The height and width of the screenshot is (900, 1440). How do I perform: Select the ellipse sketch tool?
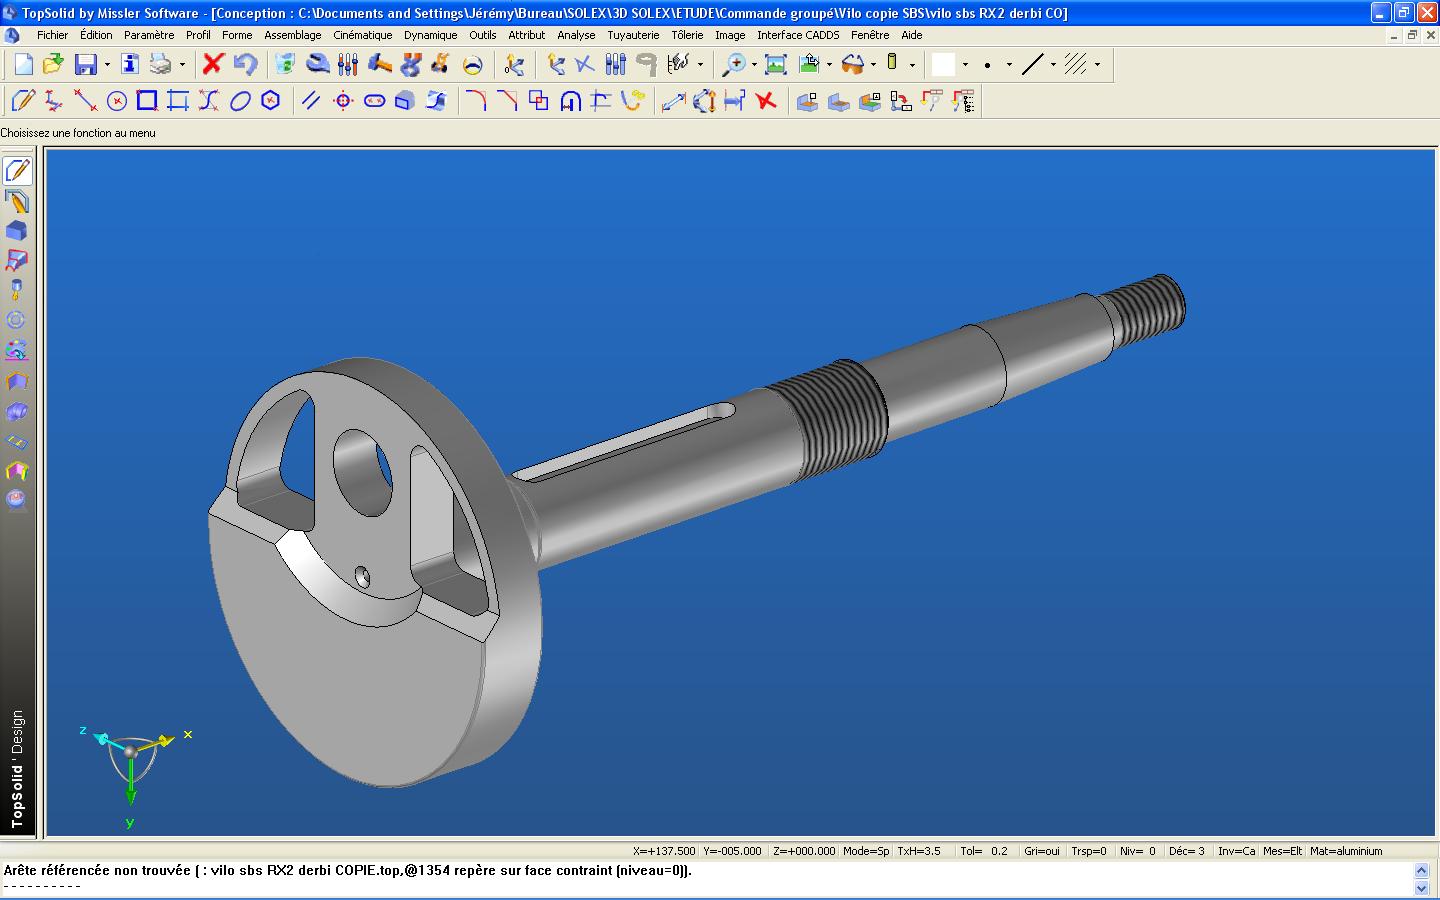pyautogui.click(x=240, y=101)
